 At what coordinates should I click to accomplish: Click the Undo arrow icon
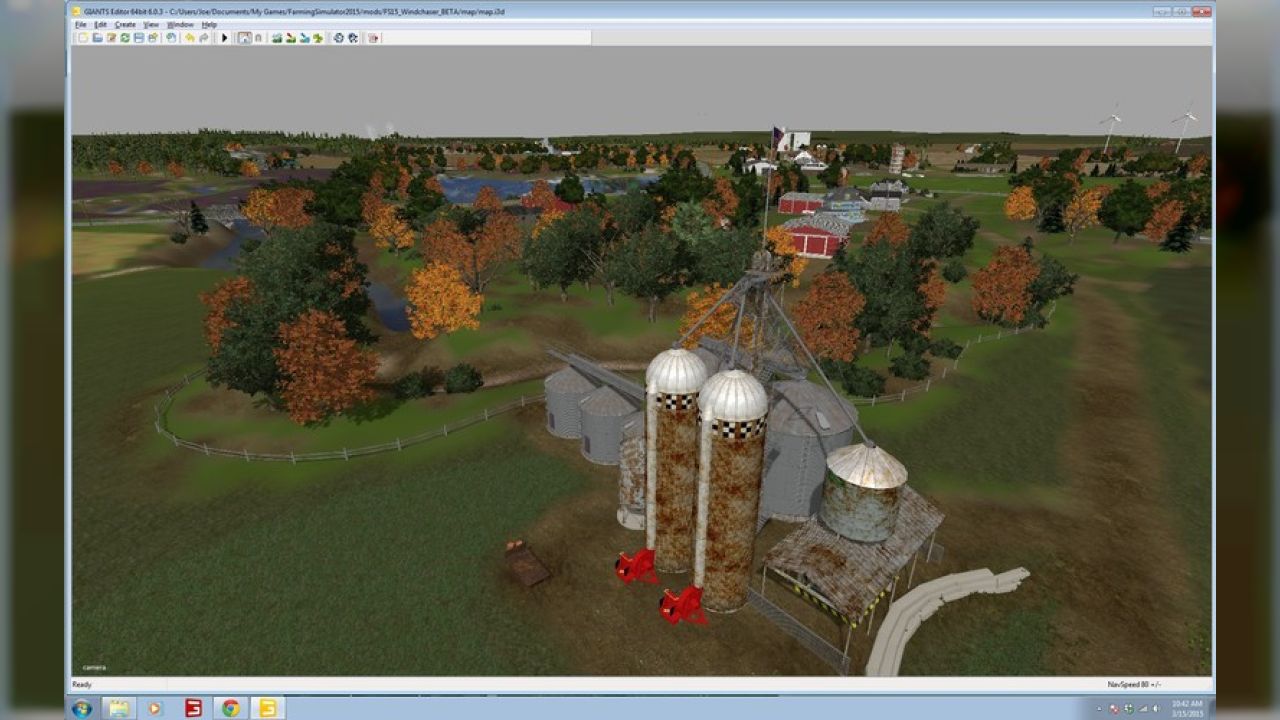(190, 37)
